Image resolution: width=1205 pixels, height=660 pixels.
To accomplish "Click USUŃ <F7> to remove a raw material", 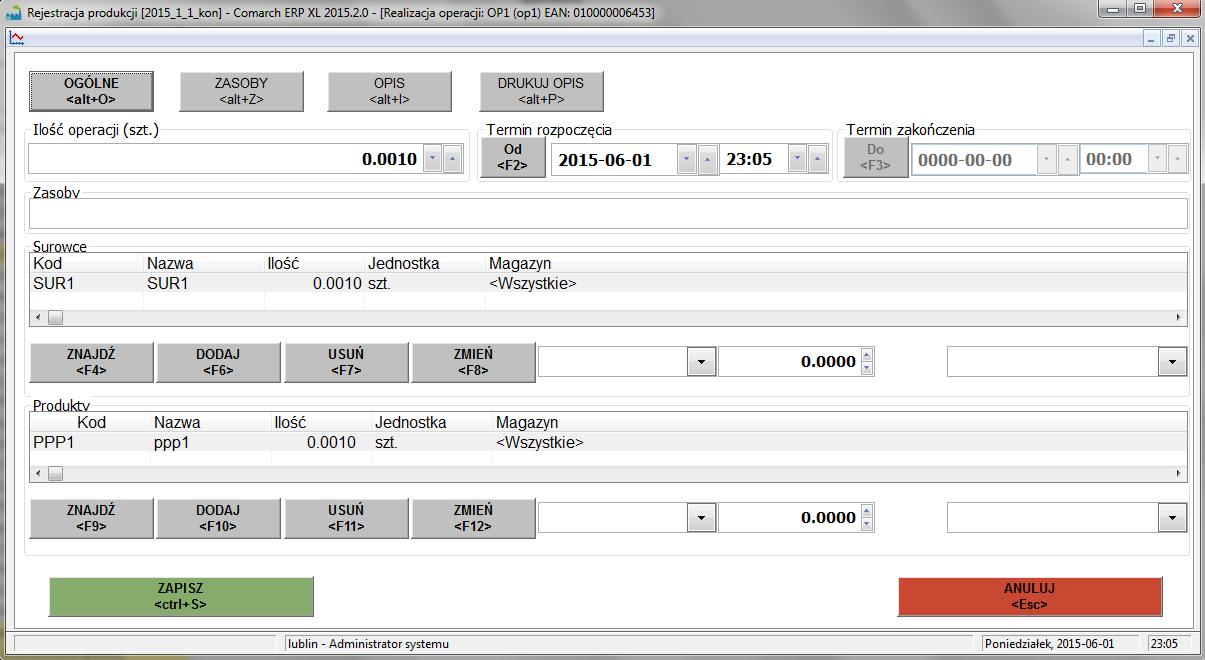I will pos(346,362).
